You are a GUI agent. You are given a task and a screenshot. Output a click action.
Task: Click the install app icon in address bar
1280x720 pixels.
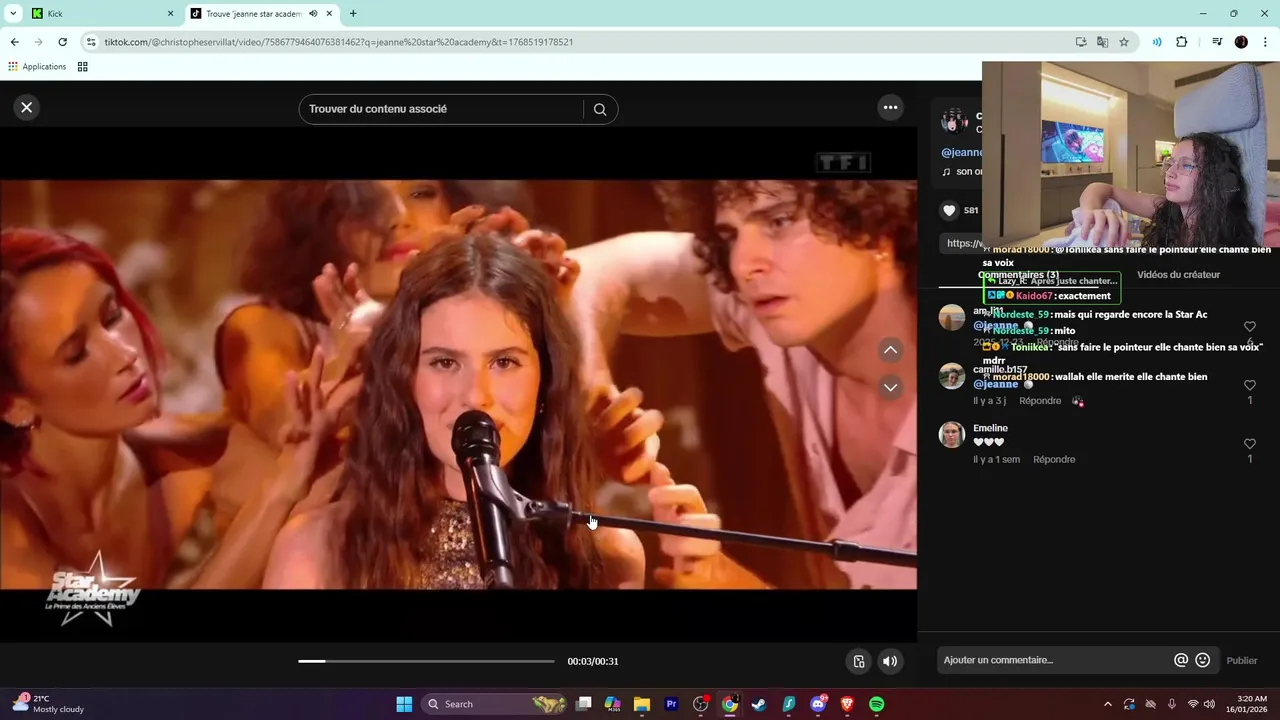[1081, 42]
